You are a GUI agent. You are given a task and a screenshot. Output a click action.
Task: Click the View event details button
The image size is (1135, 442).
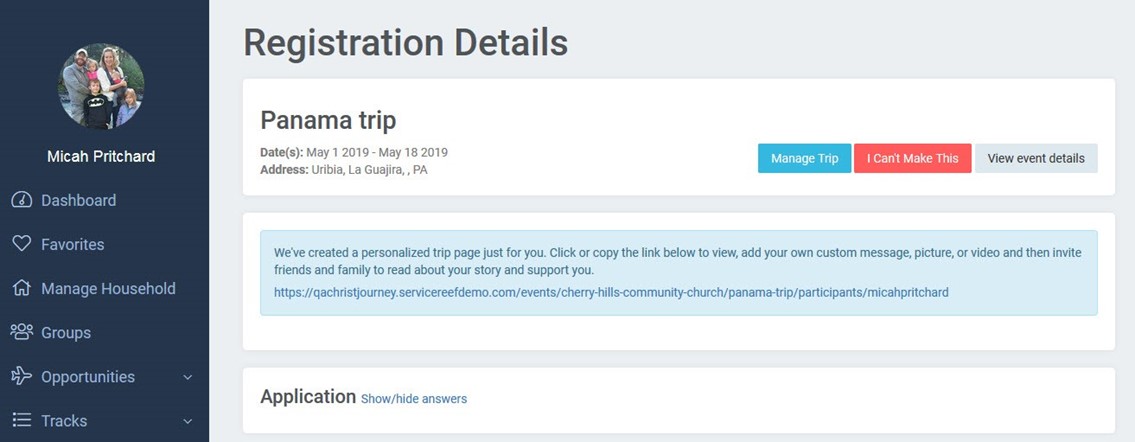[1035, 158]
